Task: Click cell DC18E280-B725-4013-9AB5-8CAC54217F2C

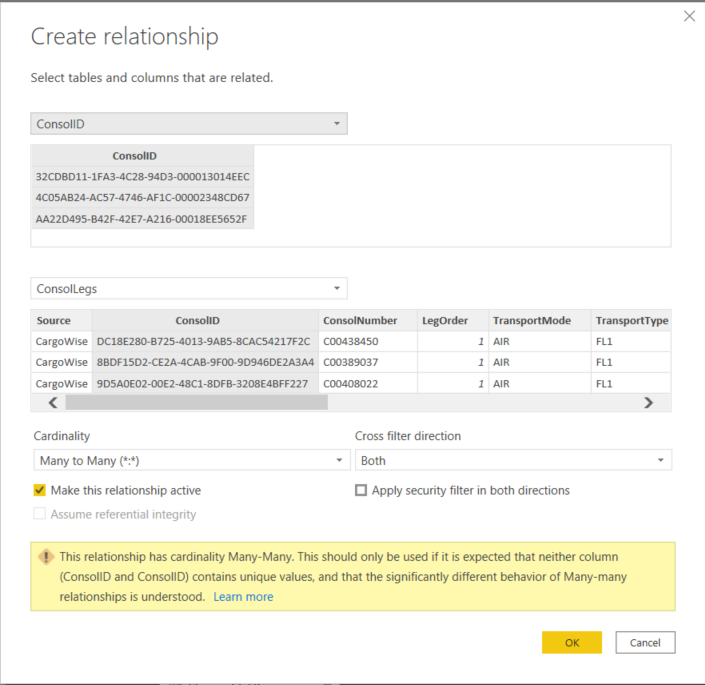Action: pyautogui.click(x=205, y=342)
